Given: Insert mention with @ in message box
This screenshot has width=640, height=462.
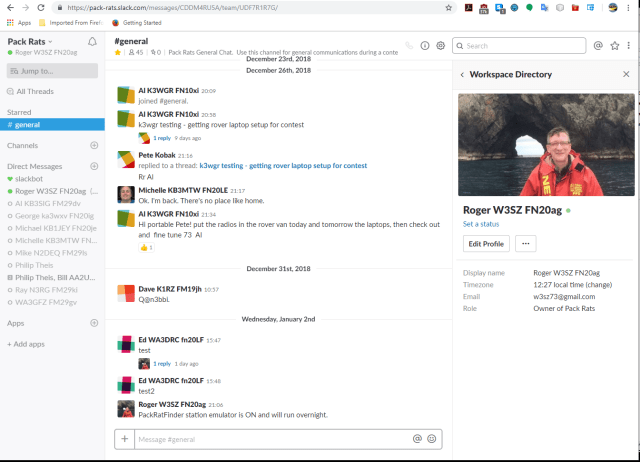Looking at the screenshot, I should (x=417, y=439).
